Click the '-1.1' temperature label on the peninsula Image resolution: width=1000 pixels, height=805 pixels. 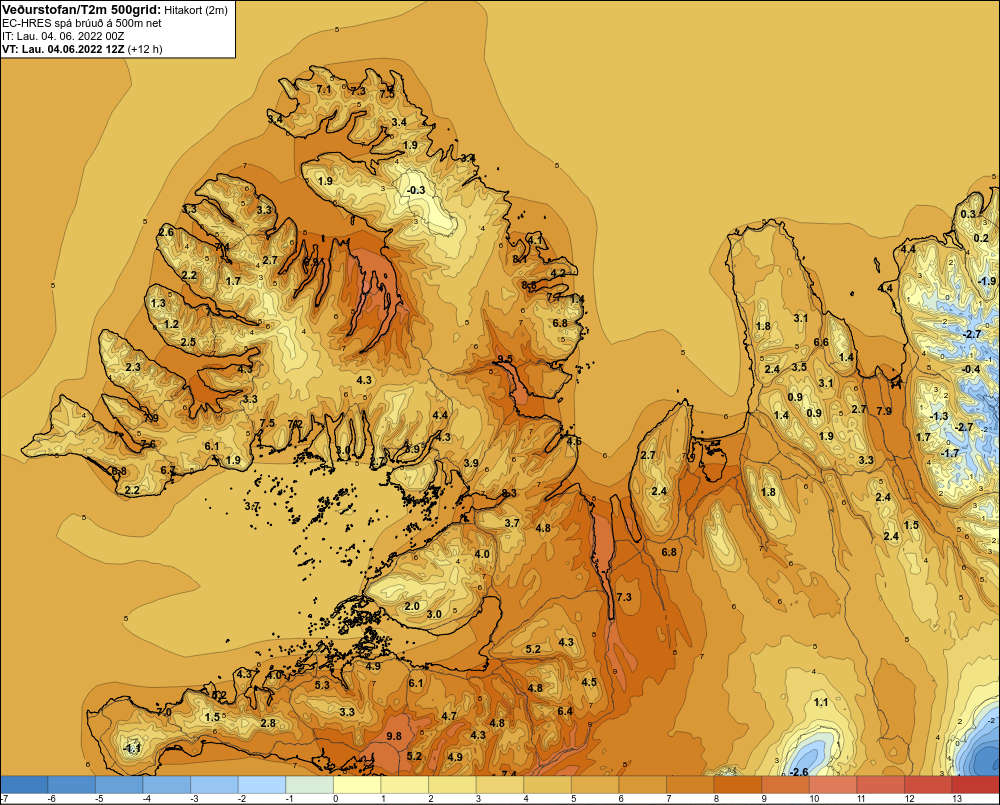click(x=131, y=748)
